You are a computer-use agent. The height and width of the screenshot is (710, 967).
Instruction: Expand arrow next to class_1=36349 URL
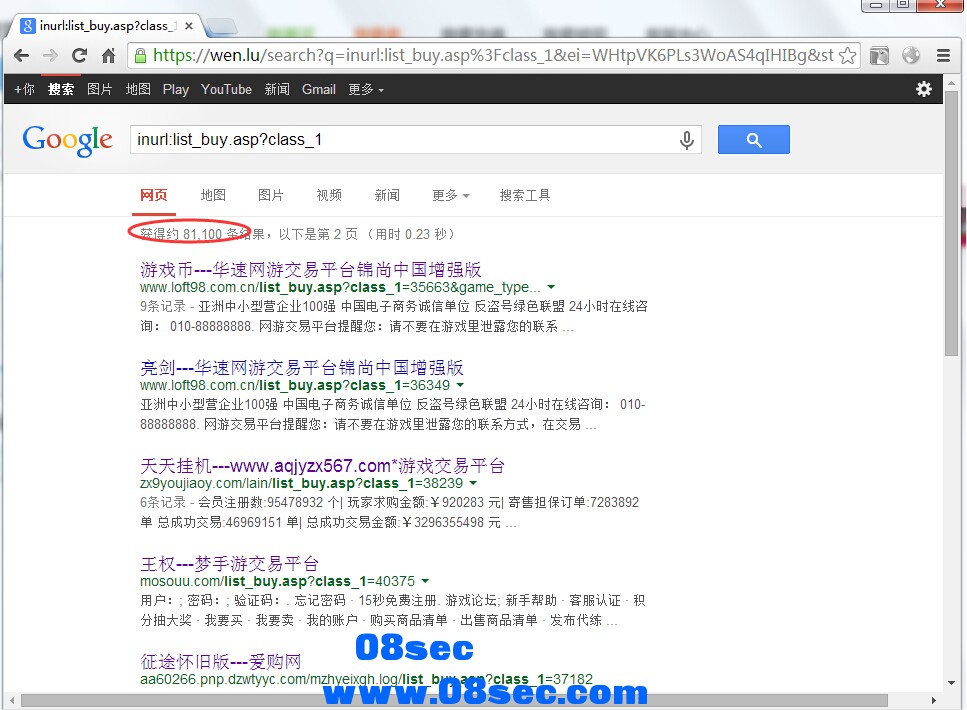click(460, 386)
